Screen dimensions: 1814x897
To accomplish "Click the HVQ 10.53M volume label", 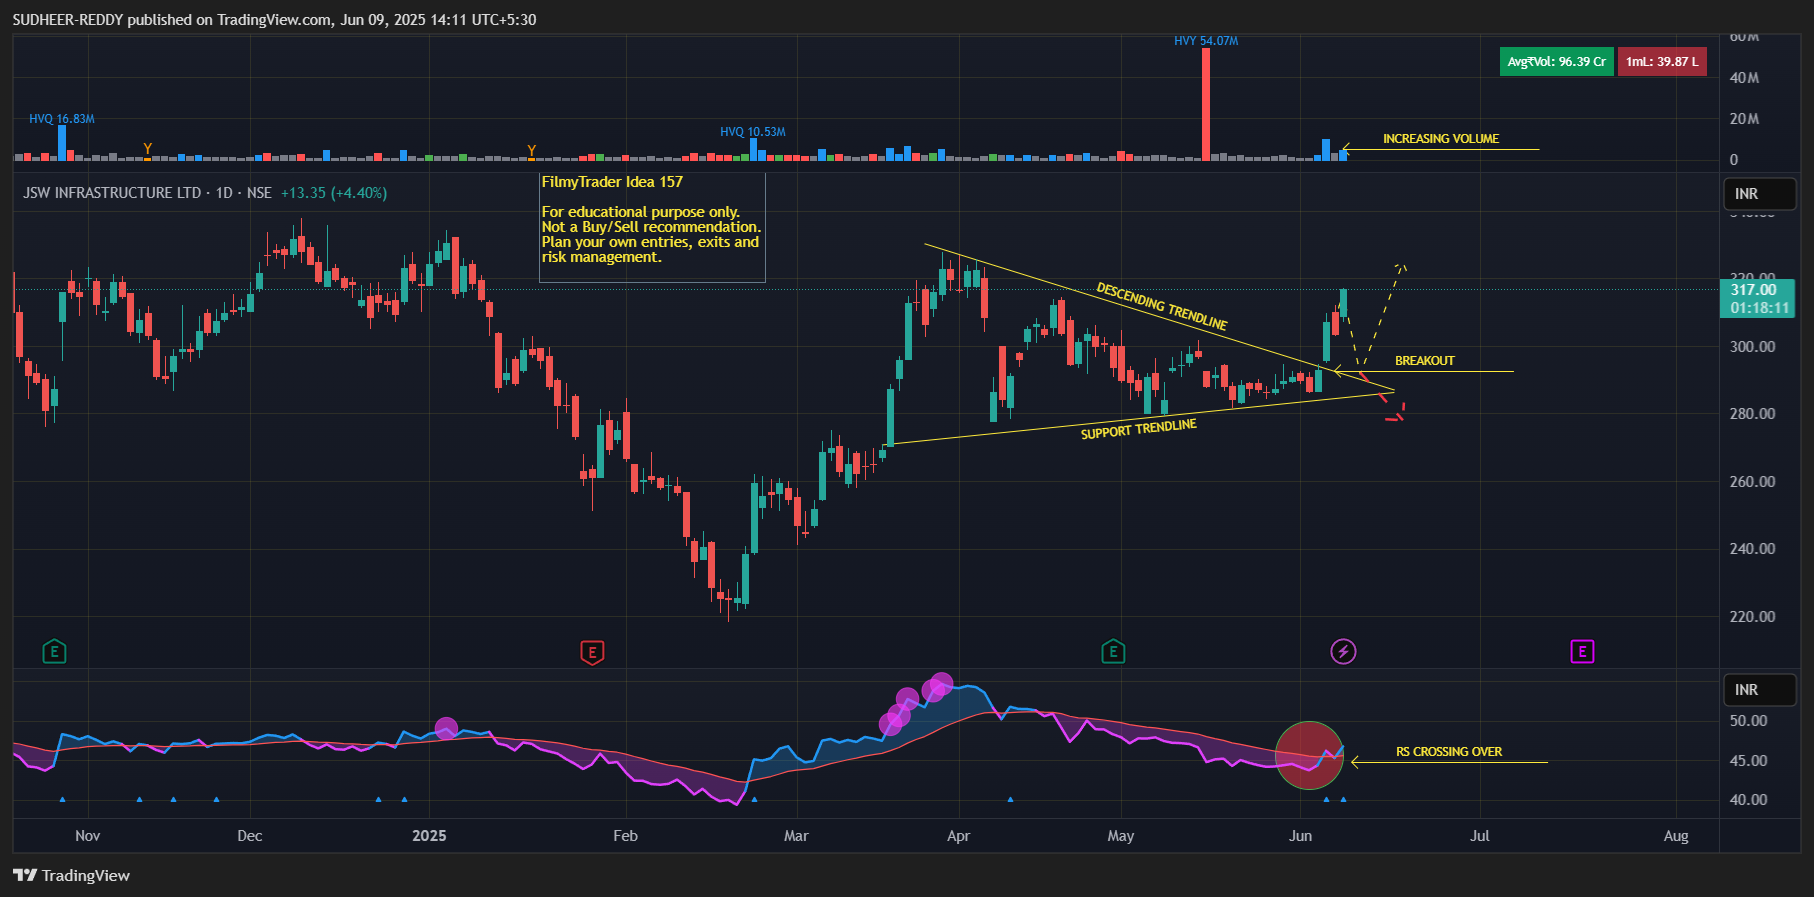I will [x=753, y=132].
